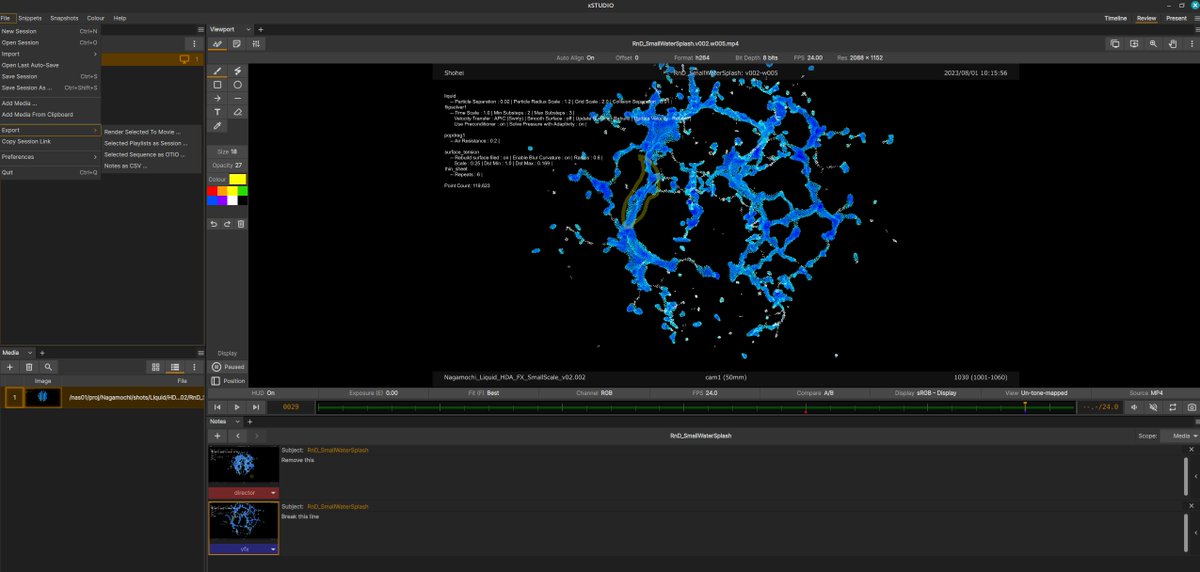Screen dimensions: 1200x572
Task: Open the current yellow Colour swatch
Action: pyautogui.click(x=238, y=179)
